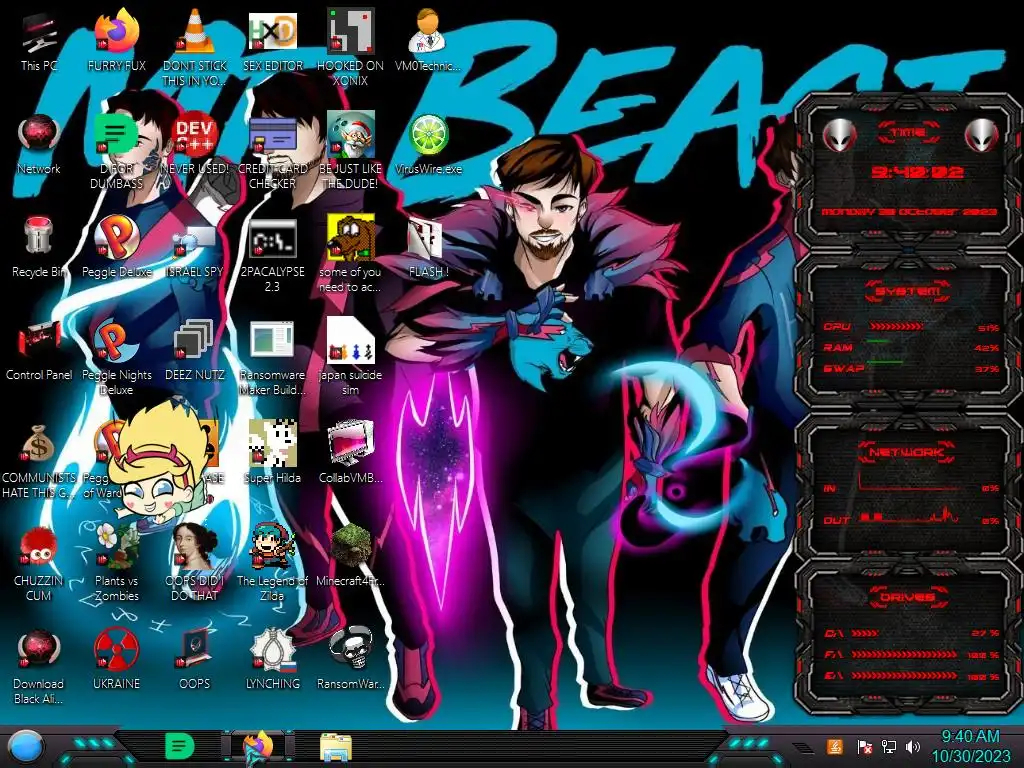Select the OOPS laptop shortcut icon

click(195, 648)
